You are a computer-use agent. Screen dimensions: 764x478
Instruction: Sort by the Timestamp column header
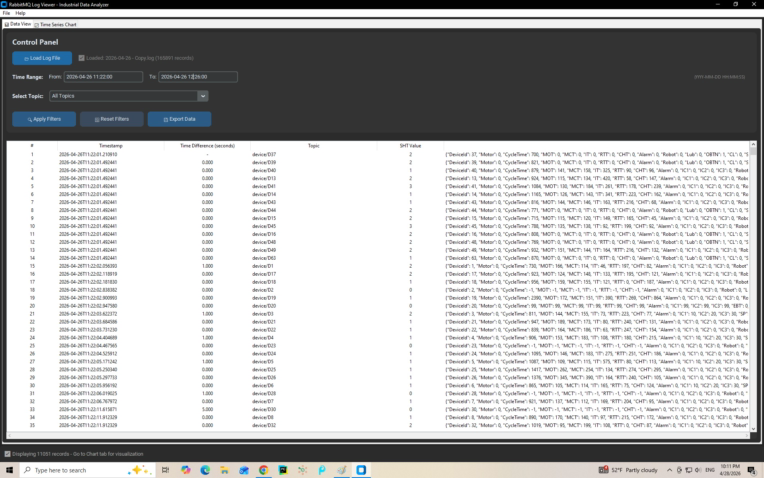(111, 146)
